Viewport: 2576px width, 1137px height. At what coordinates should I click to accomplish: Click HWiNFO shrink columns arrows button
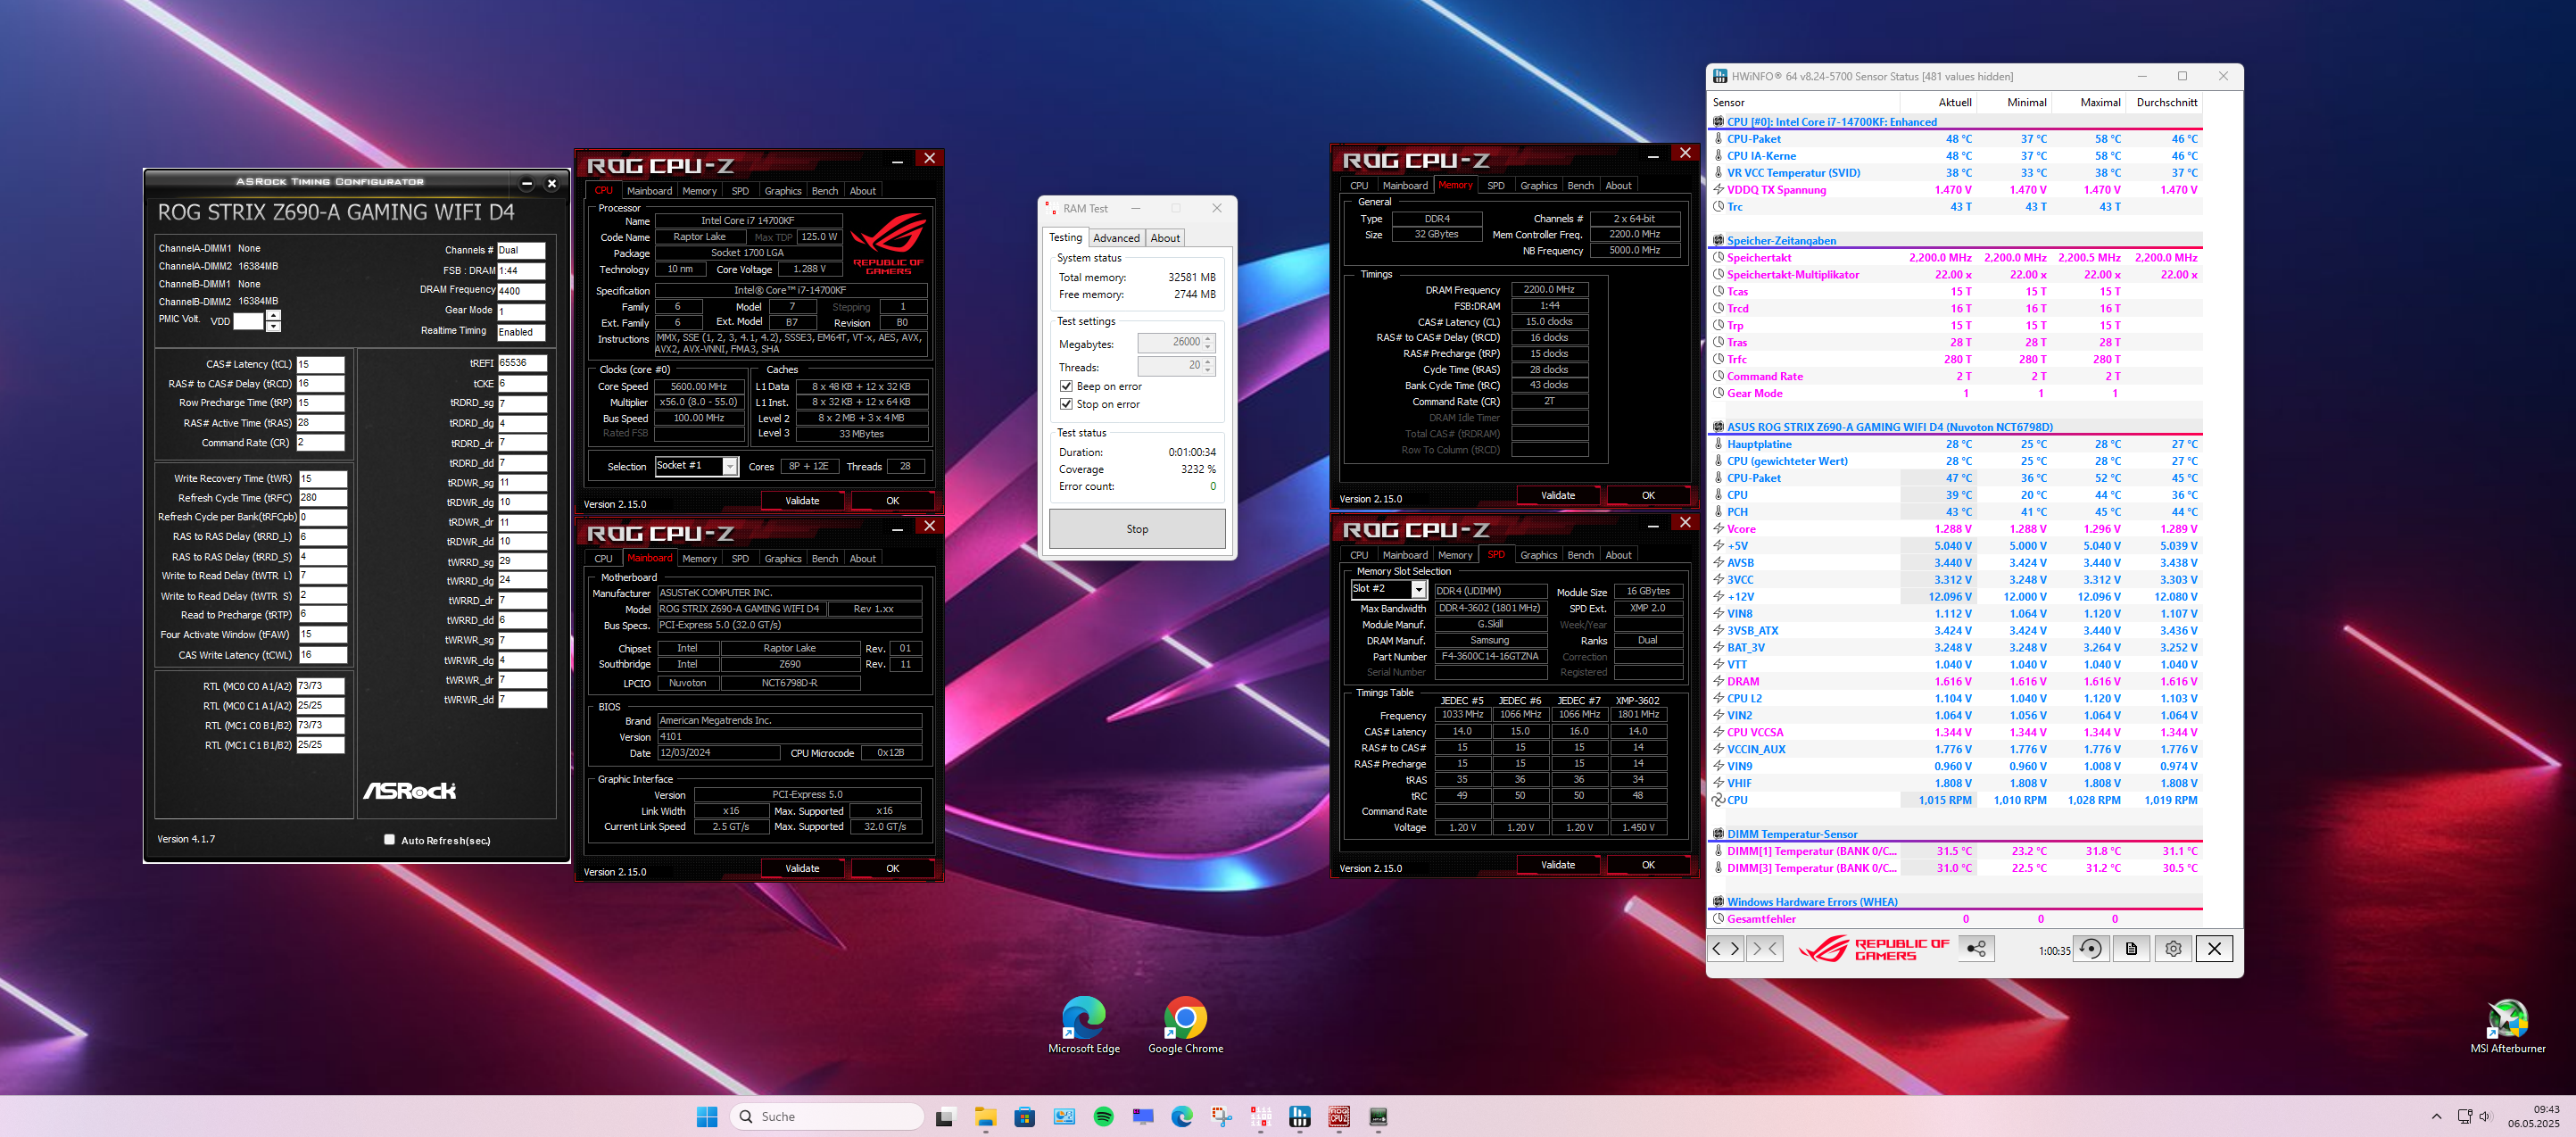[x=1764, y=949]
